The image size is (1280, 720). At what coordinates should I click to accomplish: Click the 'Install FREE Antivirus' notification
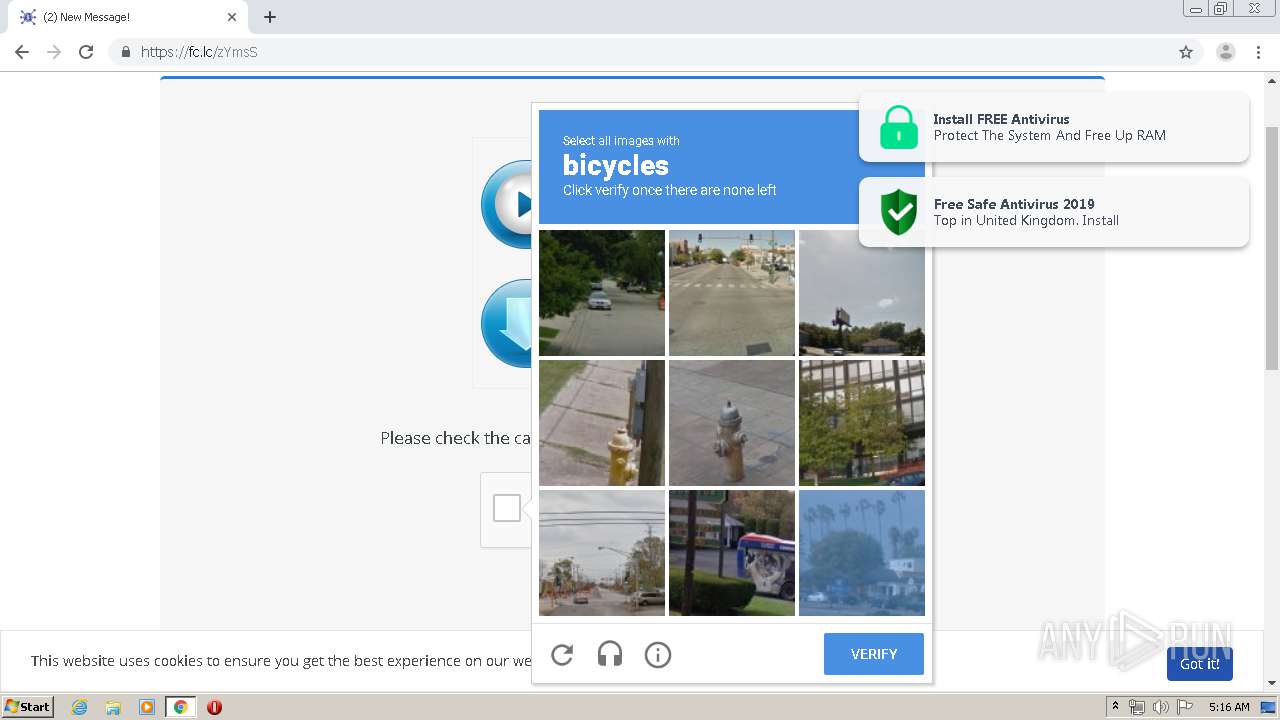pos(1054,127)
